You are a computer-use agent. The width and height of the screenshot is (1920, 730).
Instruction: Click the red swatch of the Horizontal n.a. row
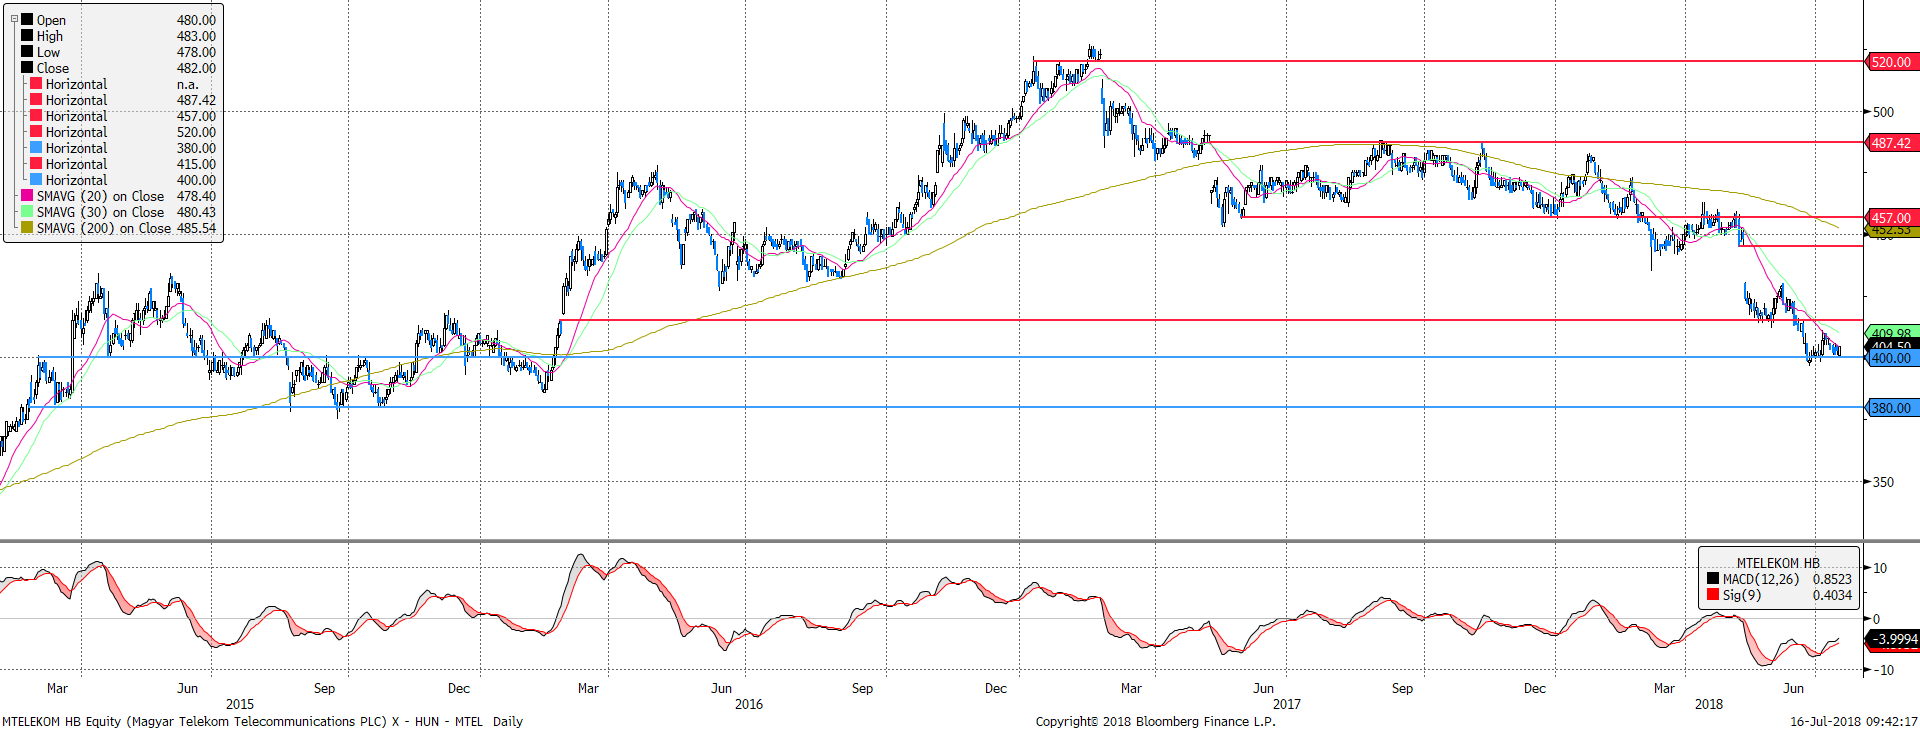point(36,83)
